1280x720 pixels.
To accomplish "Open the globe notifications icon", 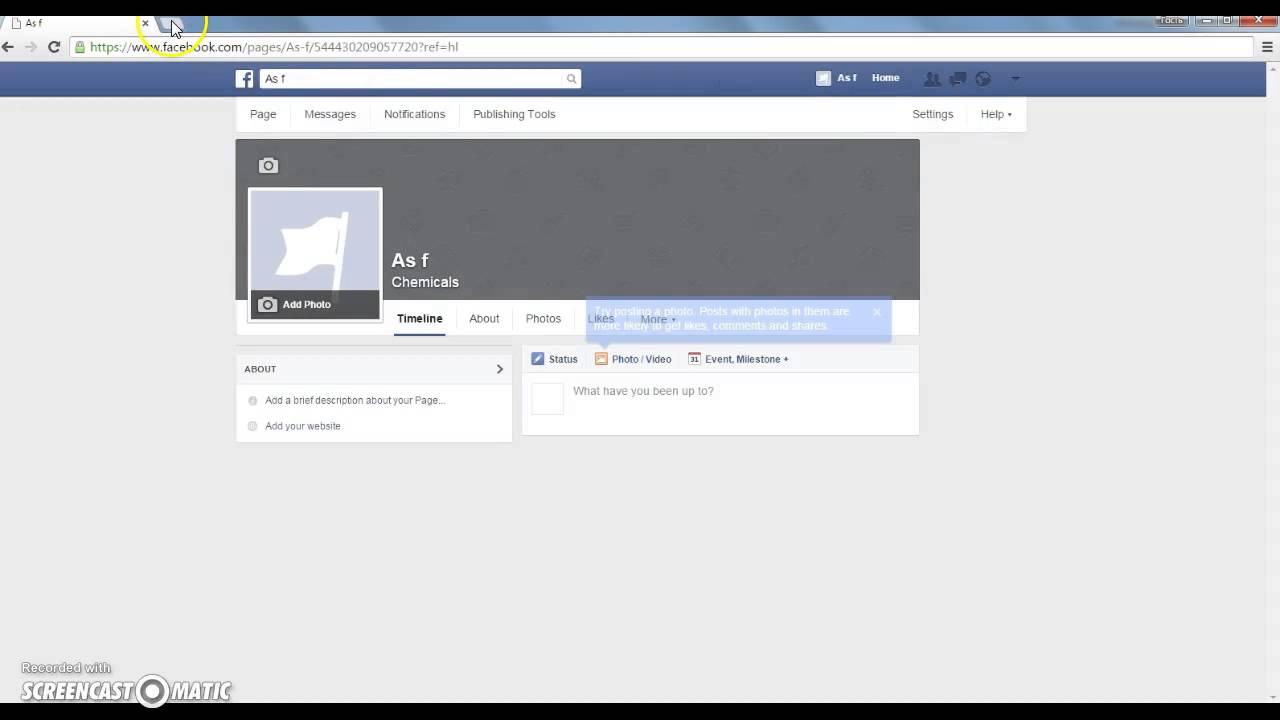I will [983, 79].
